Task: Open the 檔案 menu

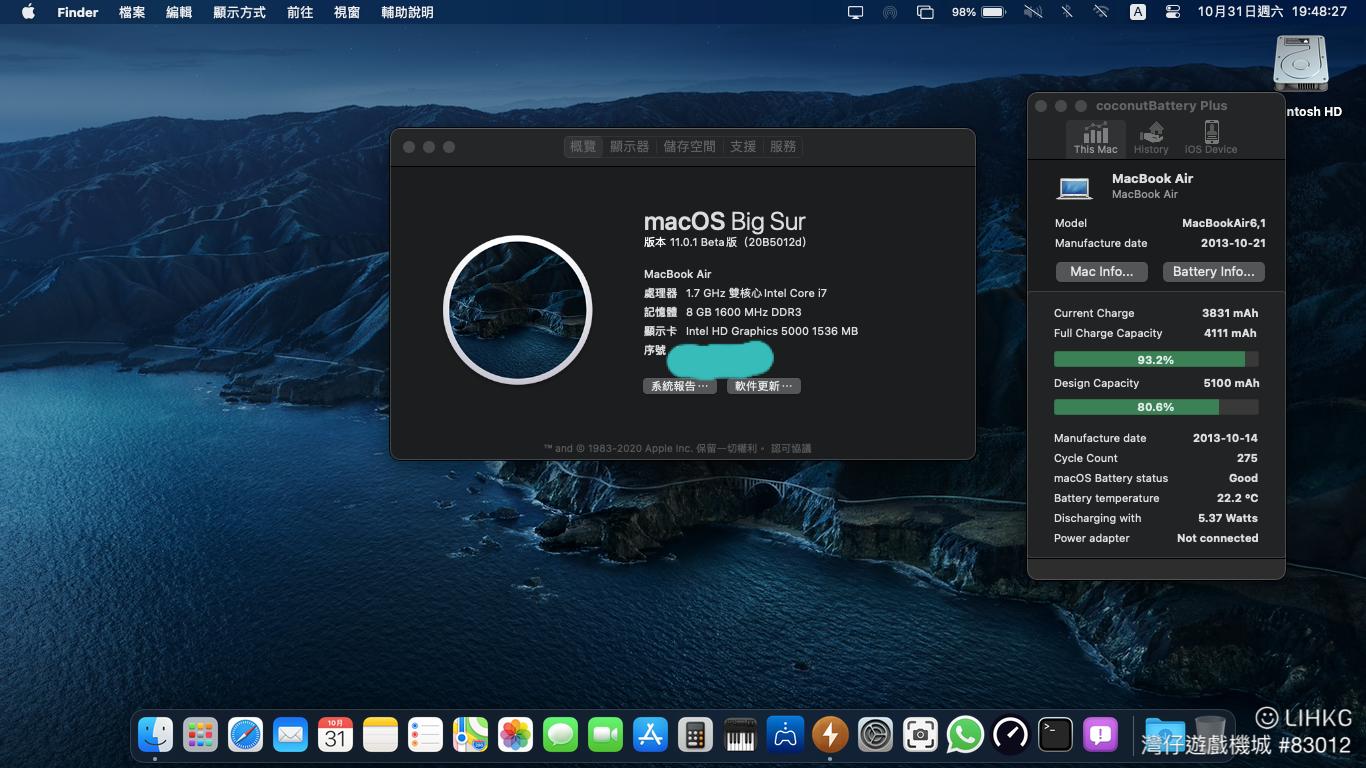Action: point(132,12)
